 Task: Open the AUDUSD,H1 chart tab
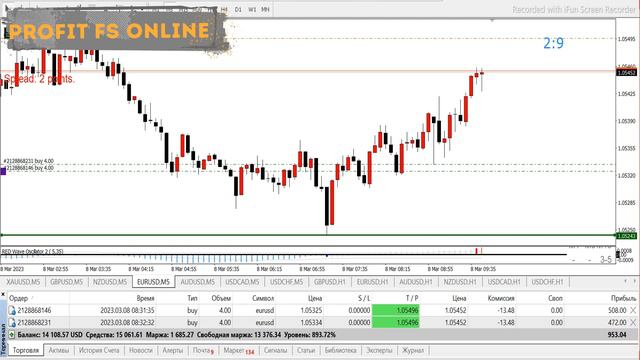(x=416, y=282)
